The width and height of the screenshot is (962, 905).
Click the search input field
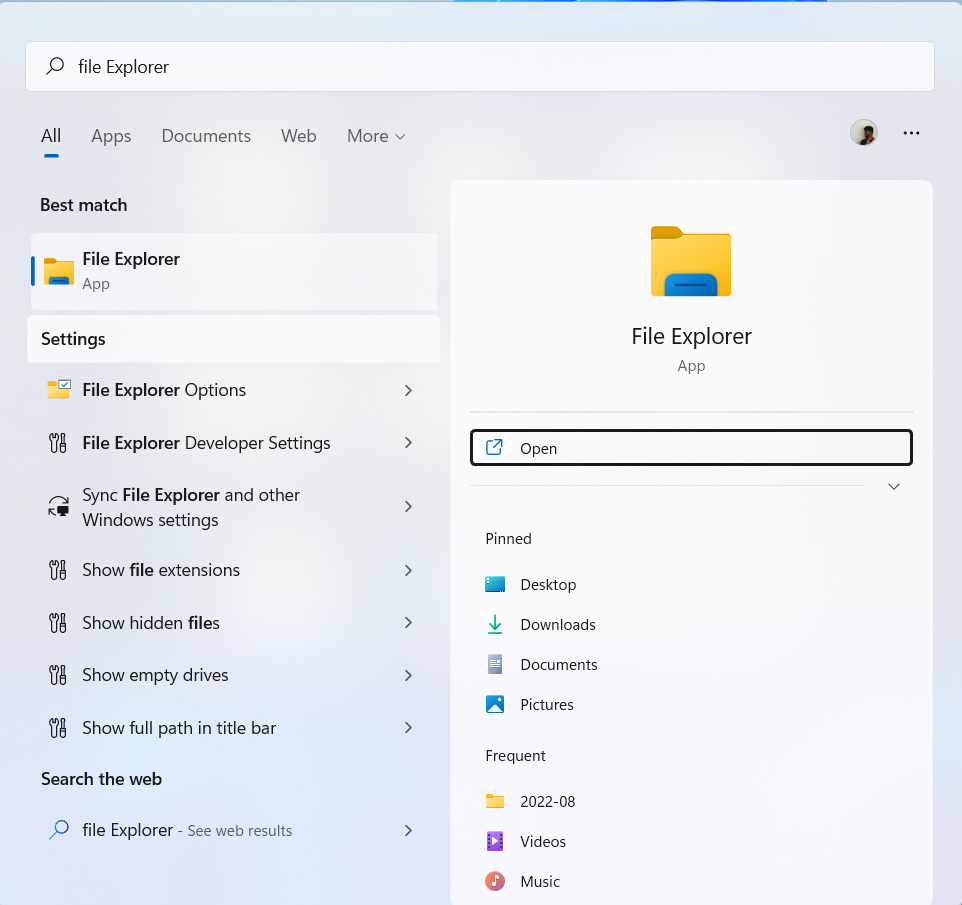tap(480, 67)
